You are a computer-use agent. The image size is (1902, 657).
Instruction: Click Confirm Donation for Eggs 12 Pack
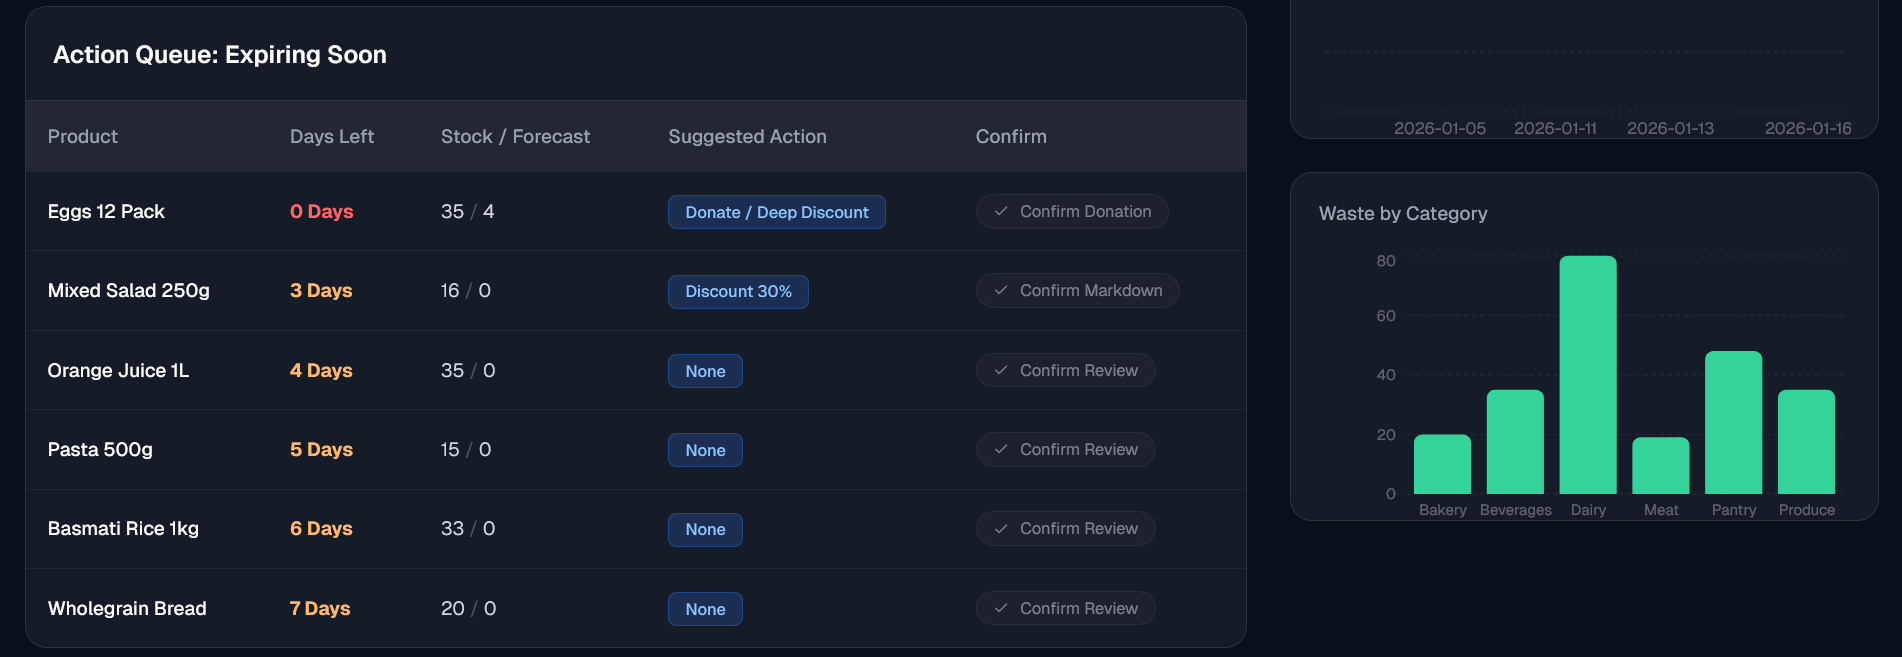point(1072,212)
